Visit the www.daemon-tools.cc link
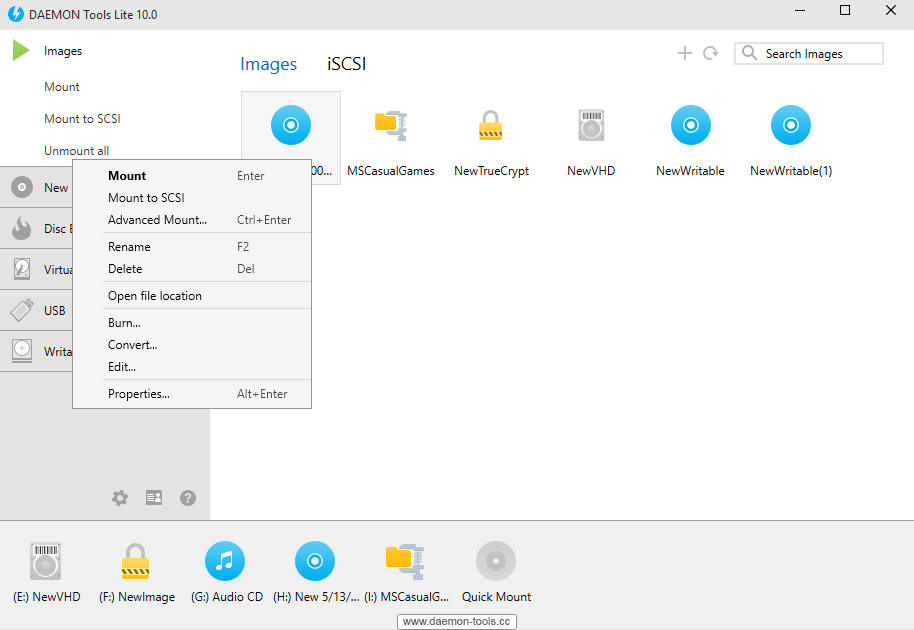 click(x=456, y=621)
